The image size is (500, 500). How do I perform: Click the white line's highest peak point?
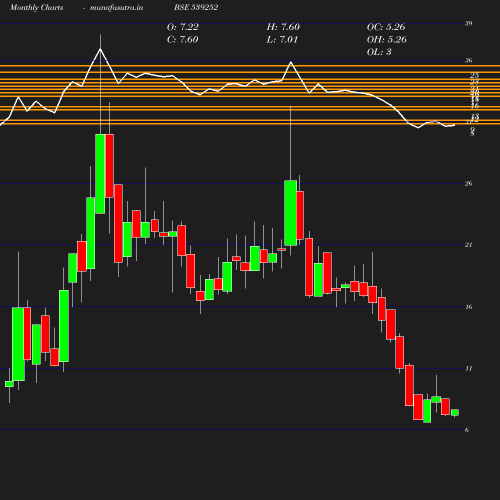(100, 49)
